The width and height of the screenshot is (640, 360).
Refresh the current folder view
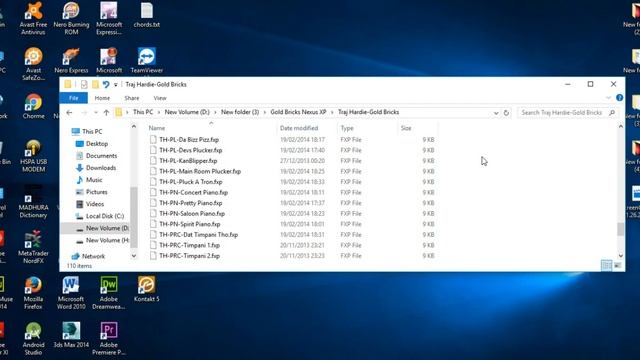tap(506, 113)
